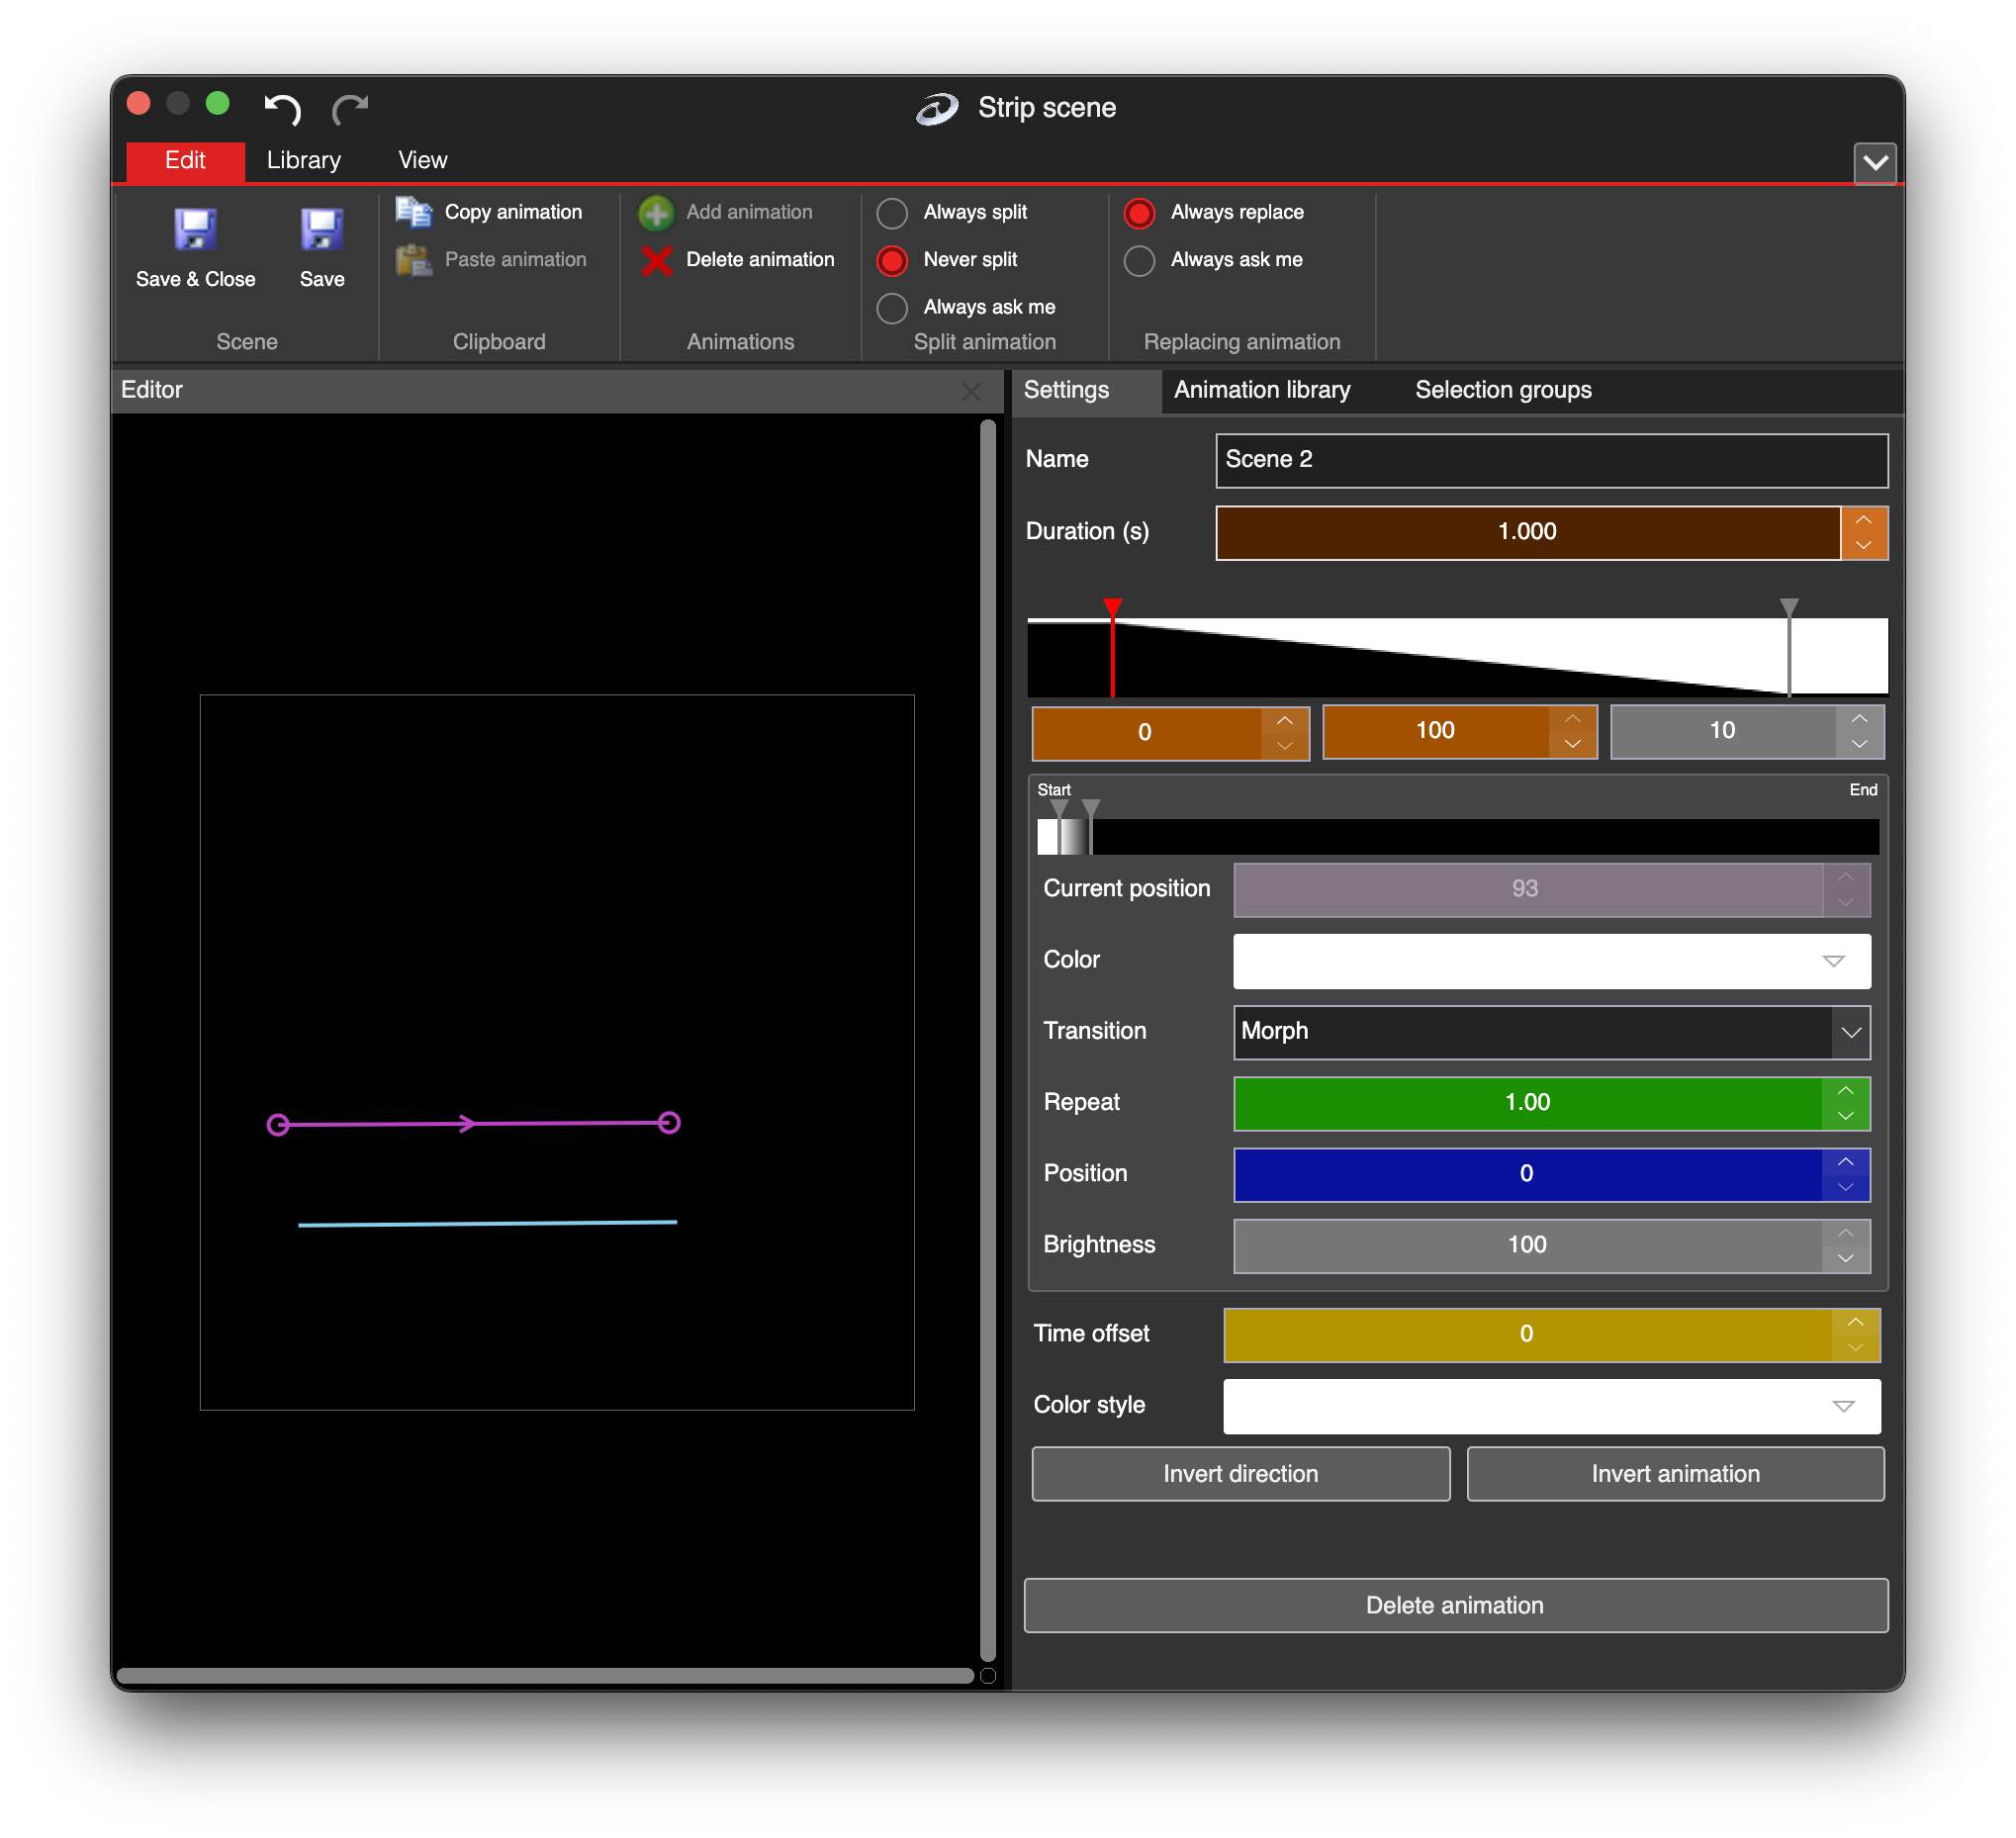Decrease the Brightness value stepper
Screen dimensions: 2016x1838
click(x=1845, y=1258)
